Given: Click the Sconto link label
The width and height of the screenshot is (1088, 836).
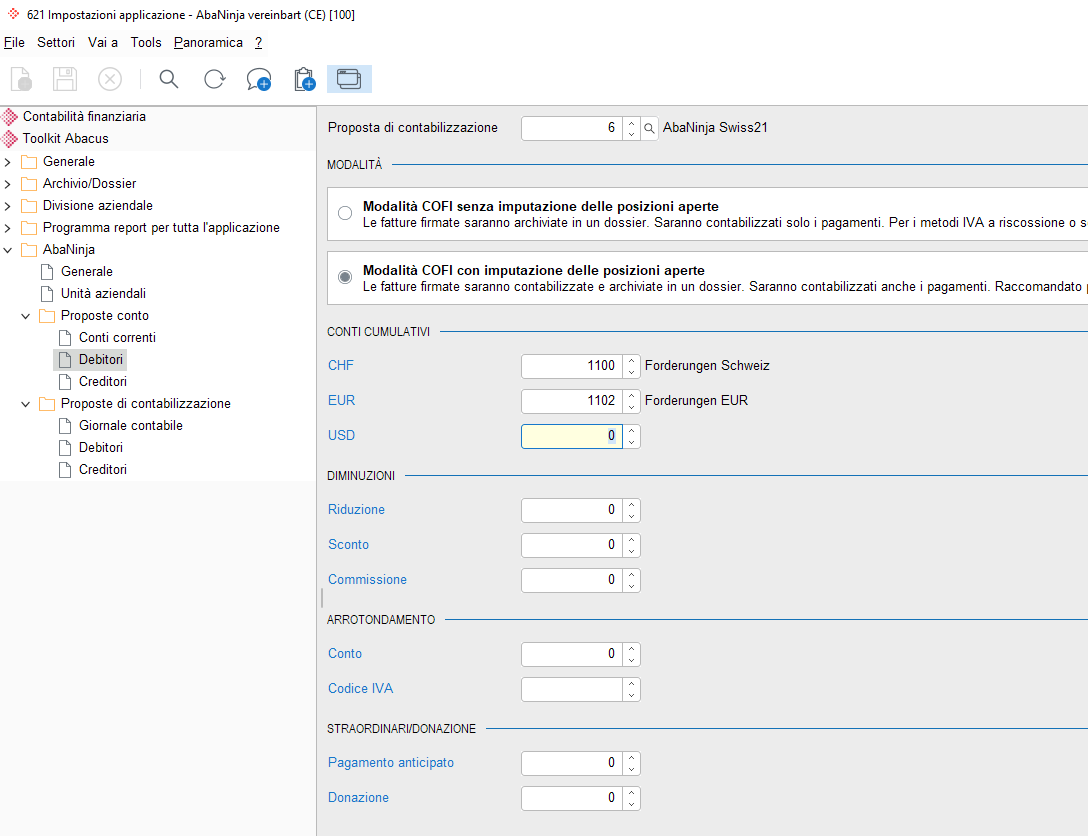Looking at the screenshot, I should (348, 545).
